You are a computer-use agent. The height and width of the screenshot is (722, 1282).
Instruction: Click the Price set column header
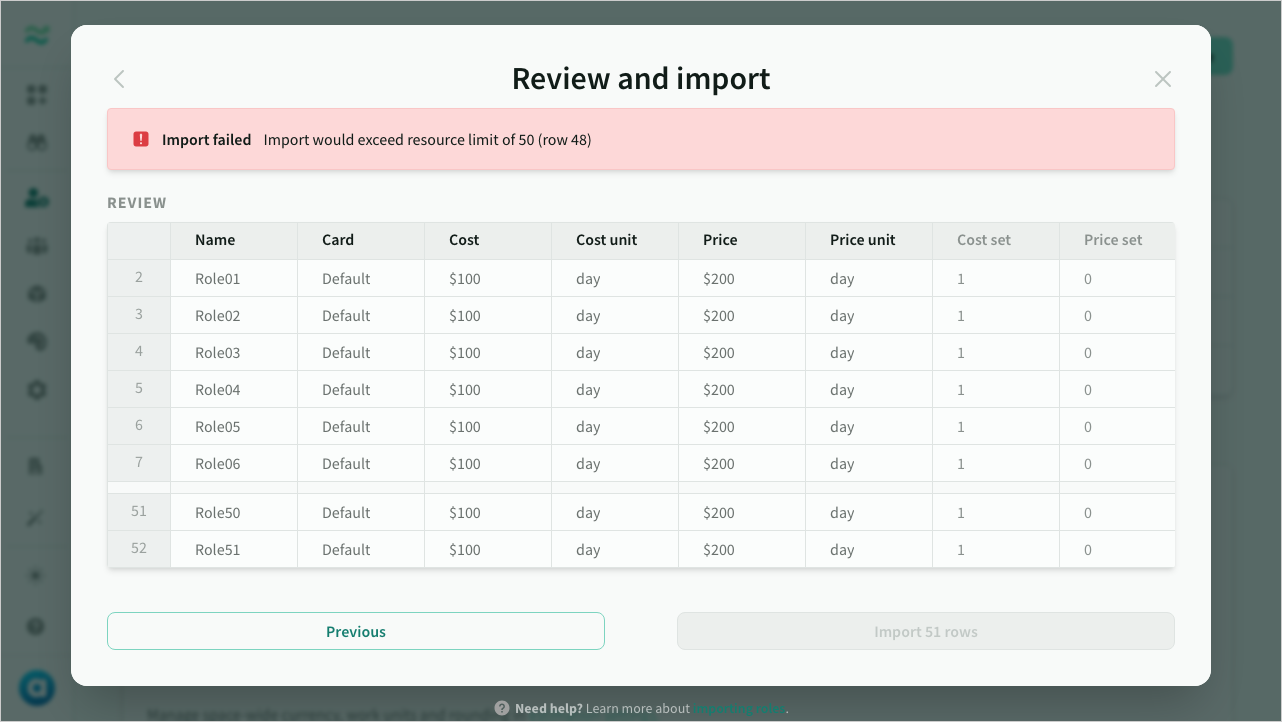tap(1112, 240)
